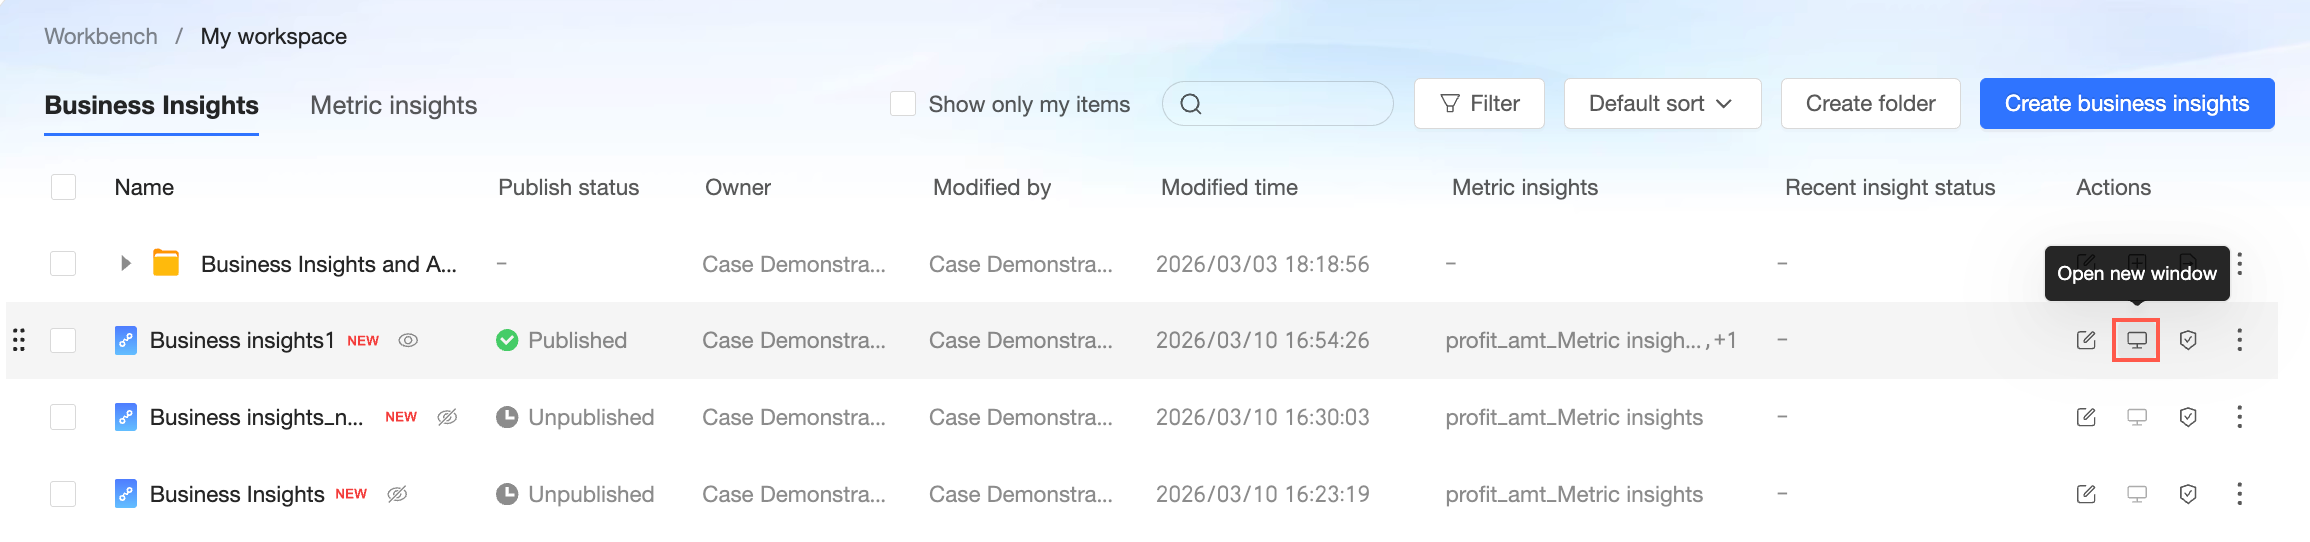Click shield icon for Business insights1 row
Image resolution: width=2310 pixels, height=542 pixels.
2188,340
